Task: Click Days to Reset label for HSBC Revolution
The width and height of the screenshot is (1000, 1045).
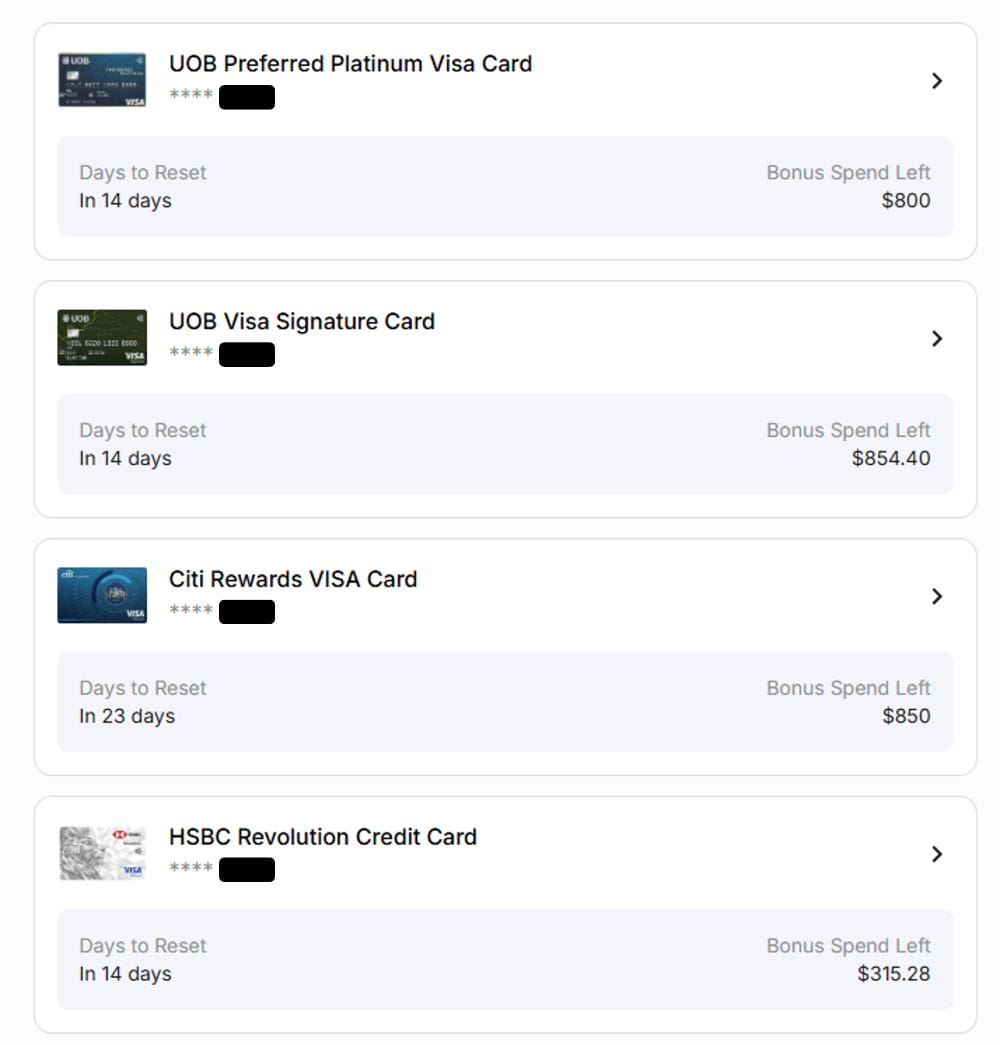Action: click(143, 946)
